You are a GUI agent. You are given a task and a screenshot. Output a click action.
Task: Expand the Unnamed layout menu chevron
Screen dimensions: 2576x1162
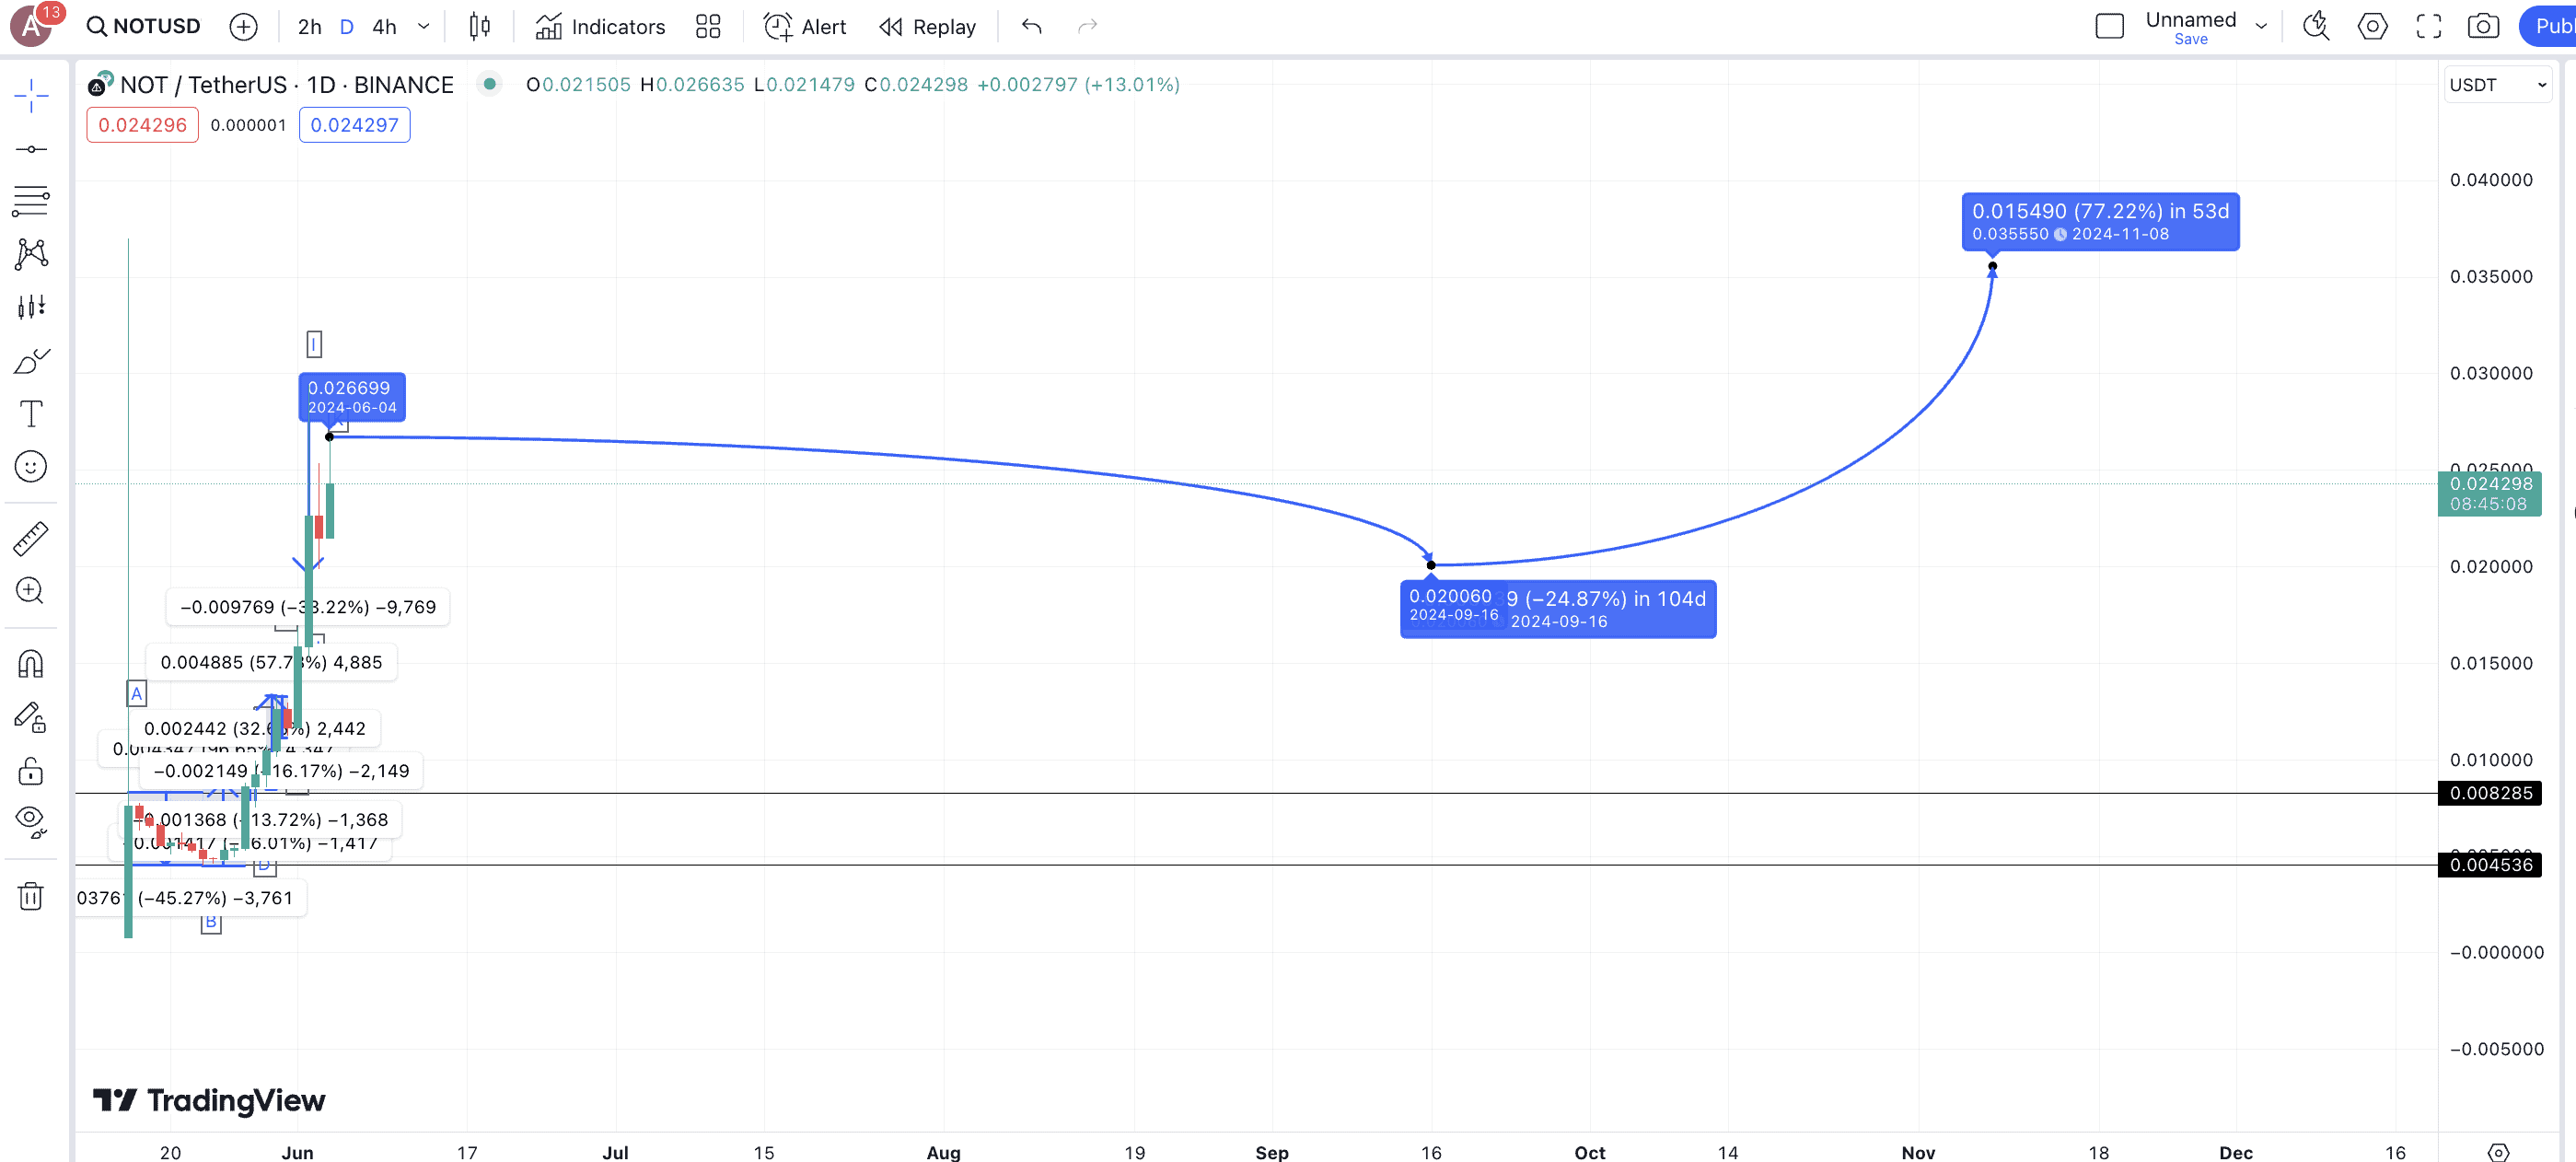coord(2261,27)
